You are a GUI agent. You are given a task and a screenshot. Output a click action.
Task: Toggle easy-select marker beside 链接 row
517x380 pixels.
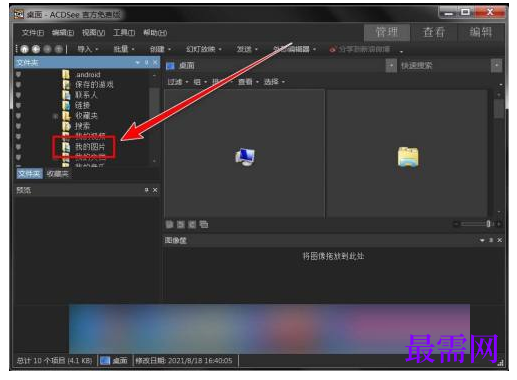click(19, 105)
